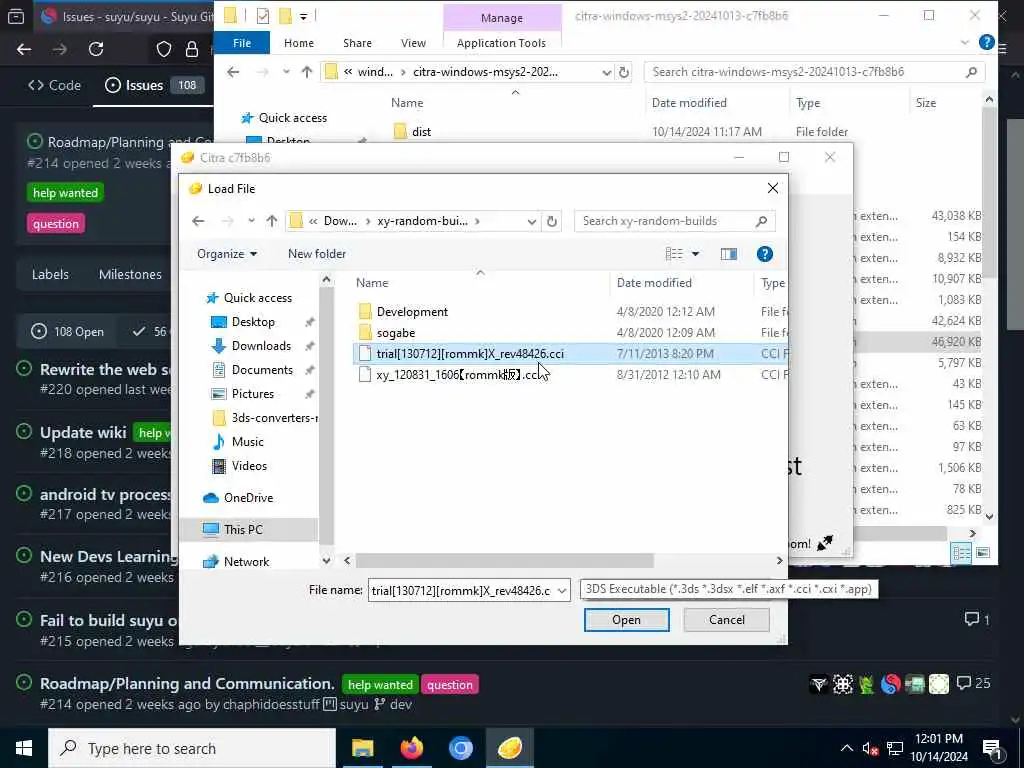Select Music in Load File sidebar
The width and height of the screenshot is (1024, 768).
pos(248,442)
